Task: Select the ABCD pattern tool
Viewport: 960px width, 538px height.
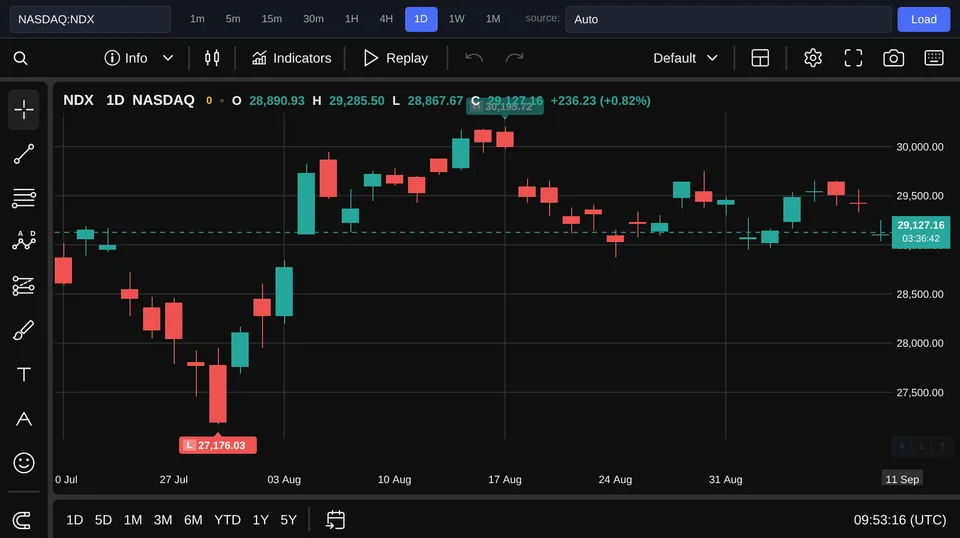Action: [24, 241]
